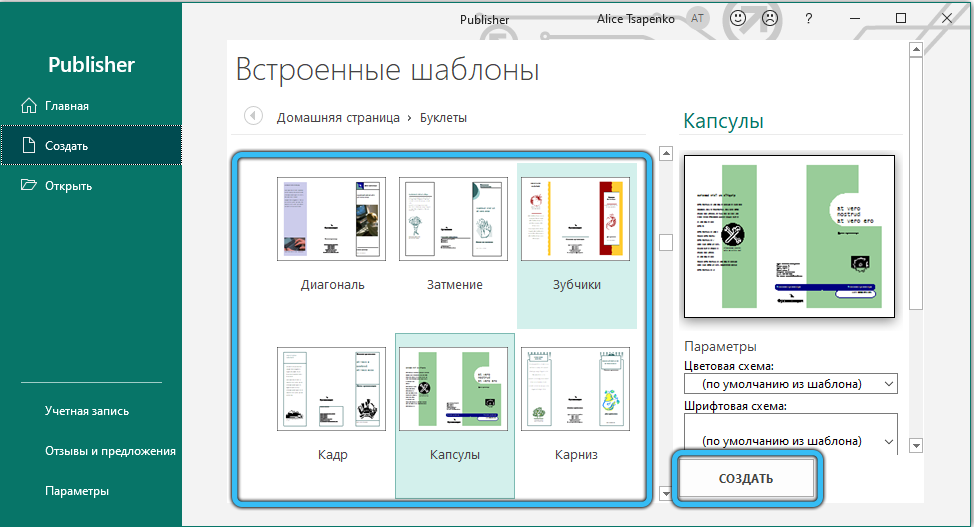
Task: Select the Карниз template thumbnail
Action: (575, 389)
